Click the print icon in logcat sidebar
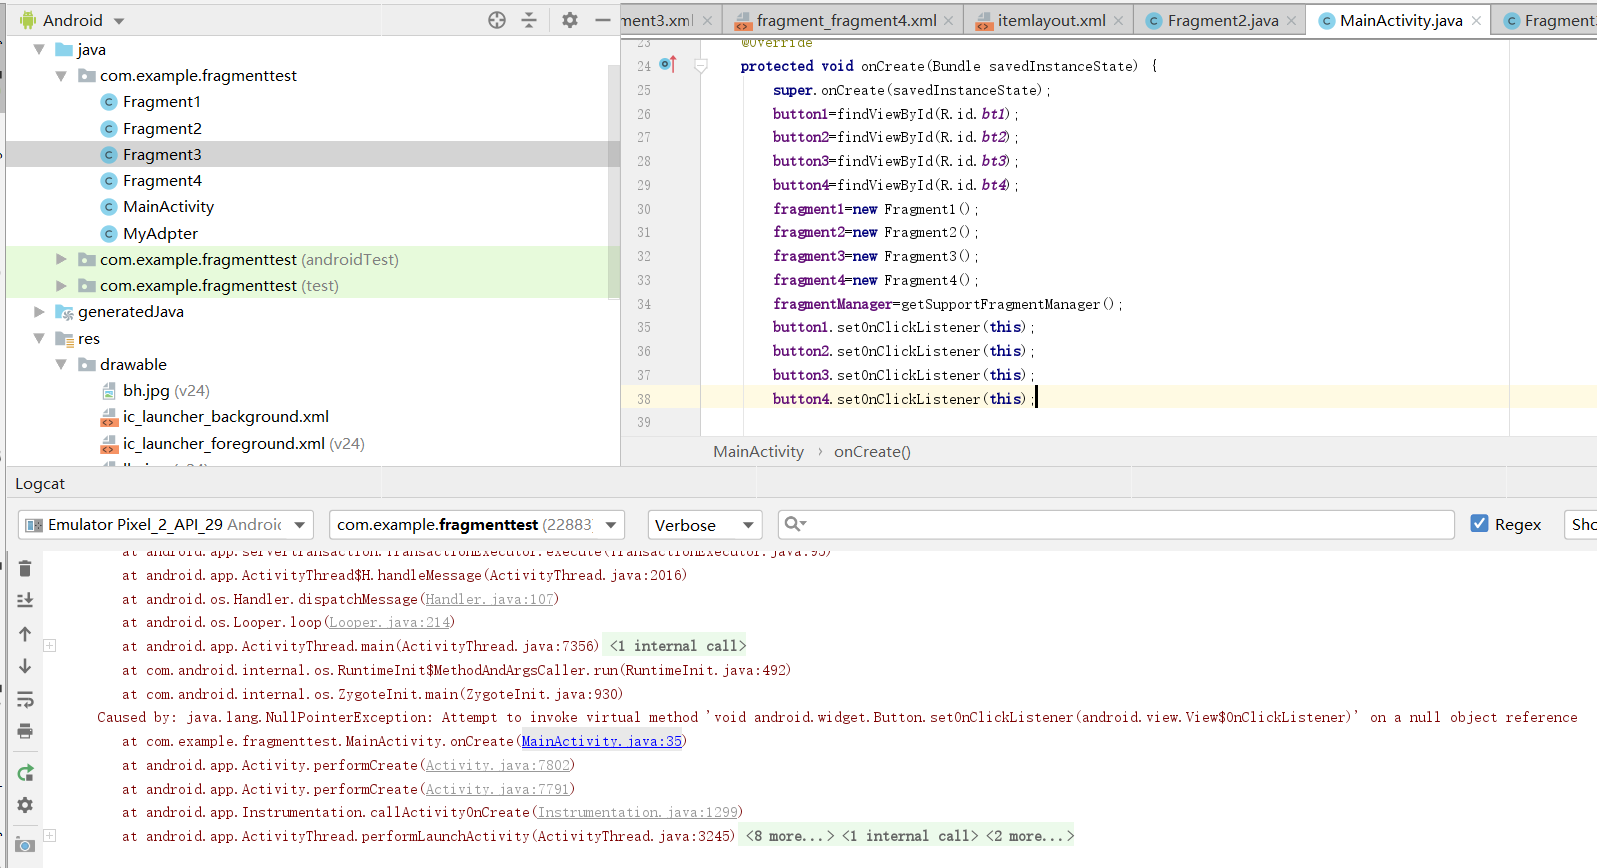Viewport: 1597px width, 868px height. (25, 731)
